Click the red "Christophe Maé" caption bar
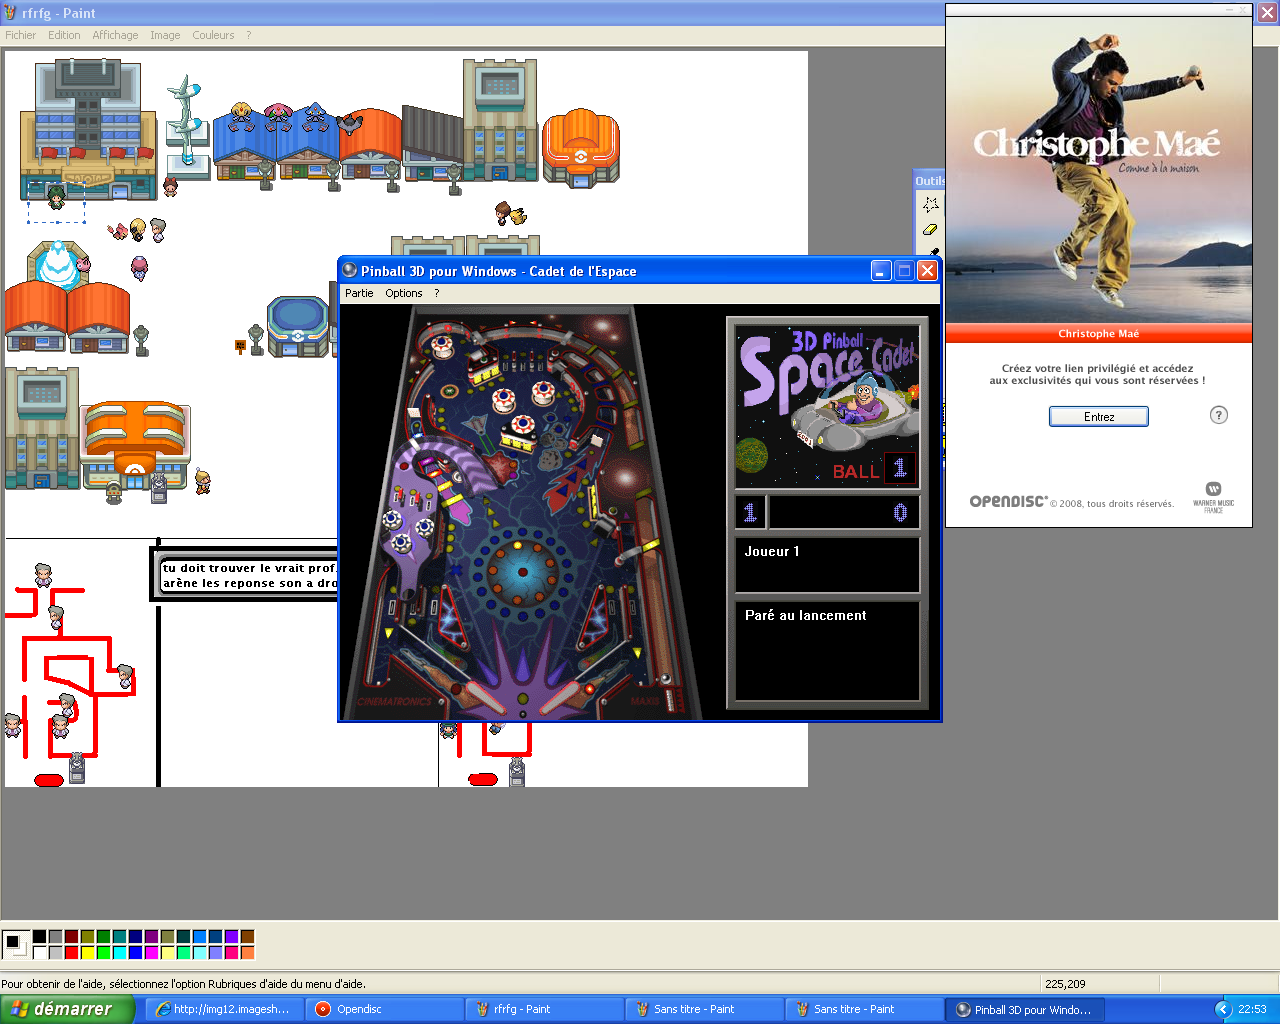The height and width of the screenshot is (1024, 1280). [1099, 334]
